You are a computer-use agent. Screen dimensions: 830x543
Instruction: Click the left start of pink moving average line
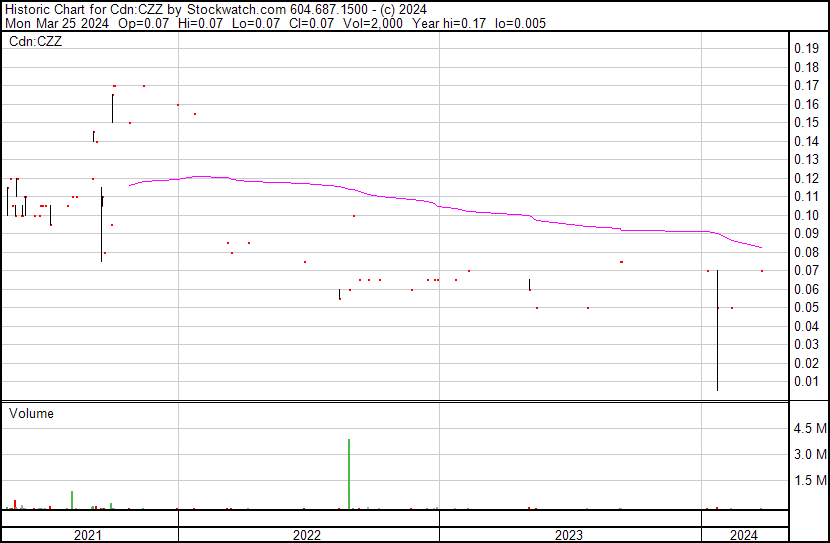tap(130, 185)
